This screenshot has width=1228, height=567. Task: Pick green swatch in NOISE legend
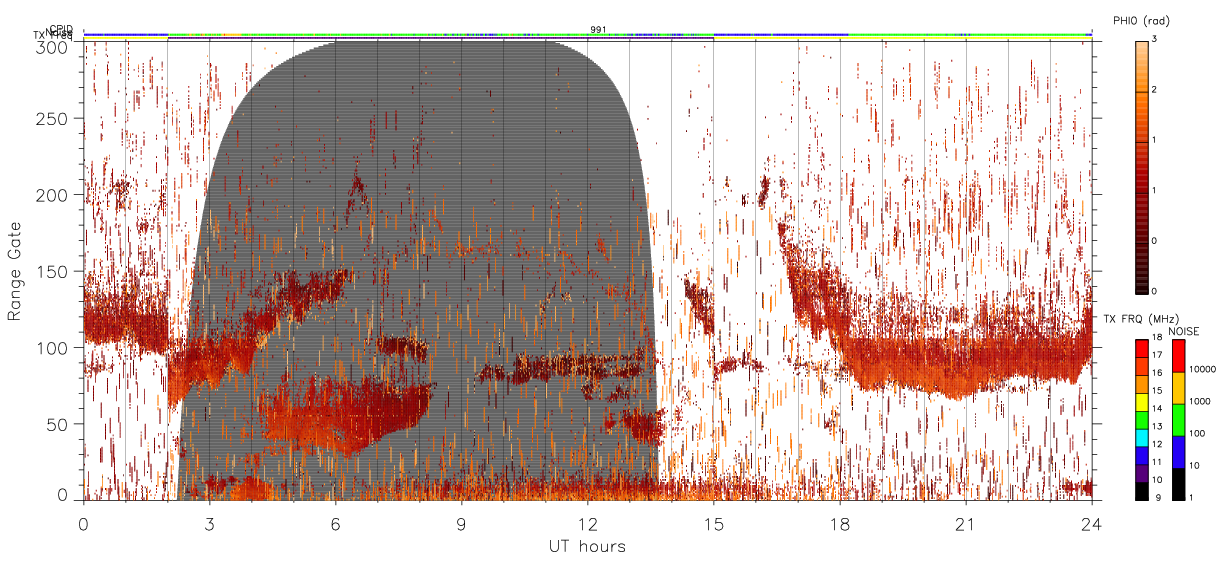click(x=1178, y=420)
